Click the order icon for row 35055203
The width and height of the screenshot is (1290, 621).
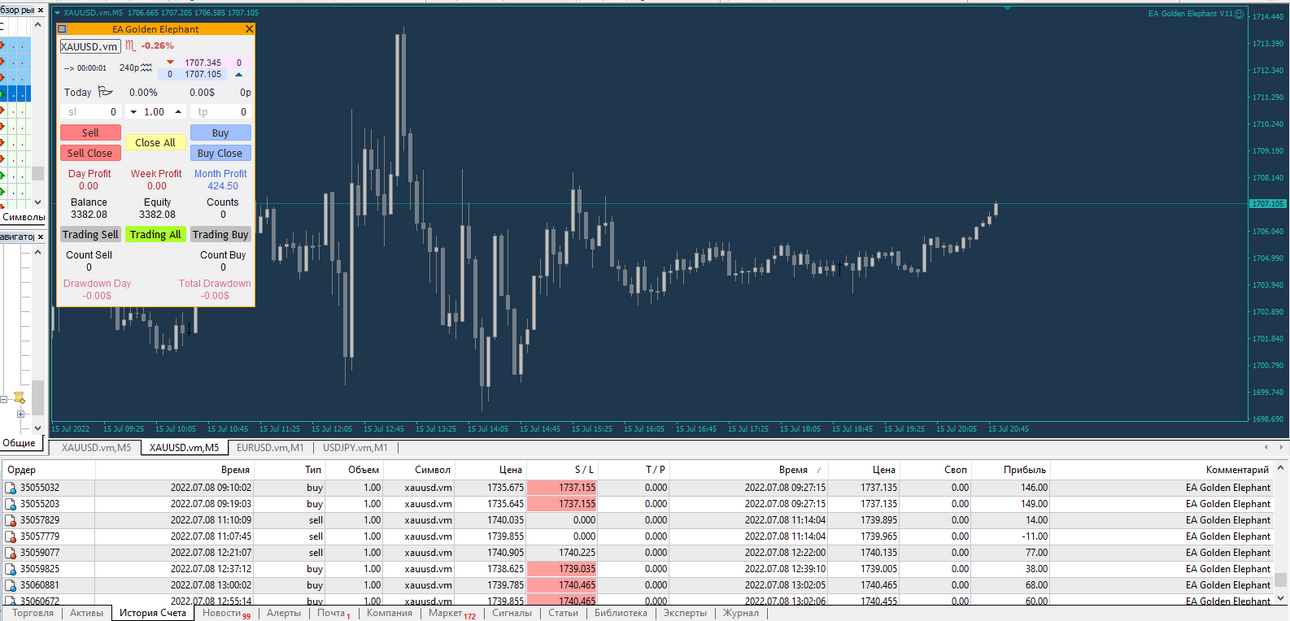click(11, 504)
